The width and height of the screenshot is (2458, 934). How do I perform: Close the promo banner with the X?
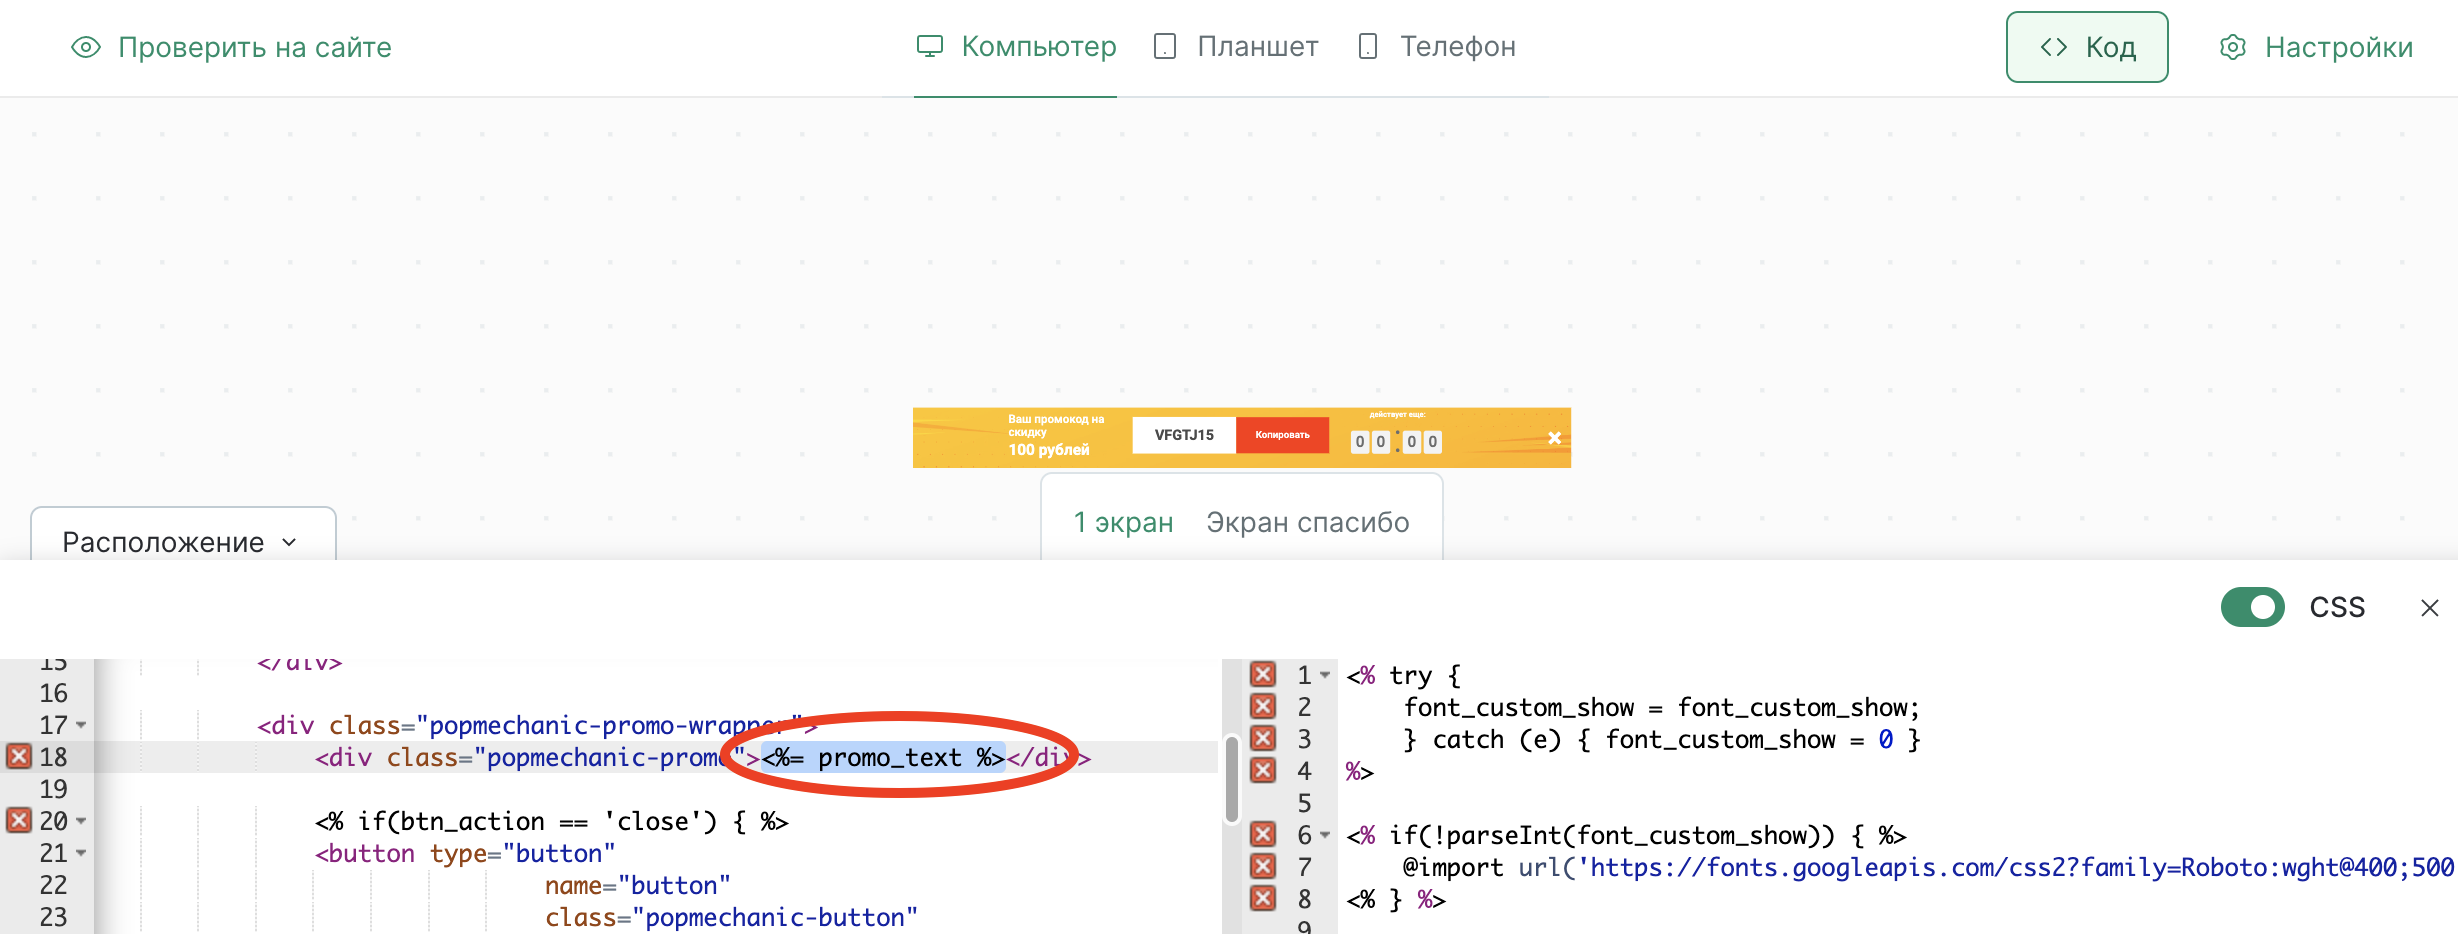pos(1554,438)
